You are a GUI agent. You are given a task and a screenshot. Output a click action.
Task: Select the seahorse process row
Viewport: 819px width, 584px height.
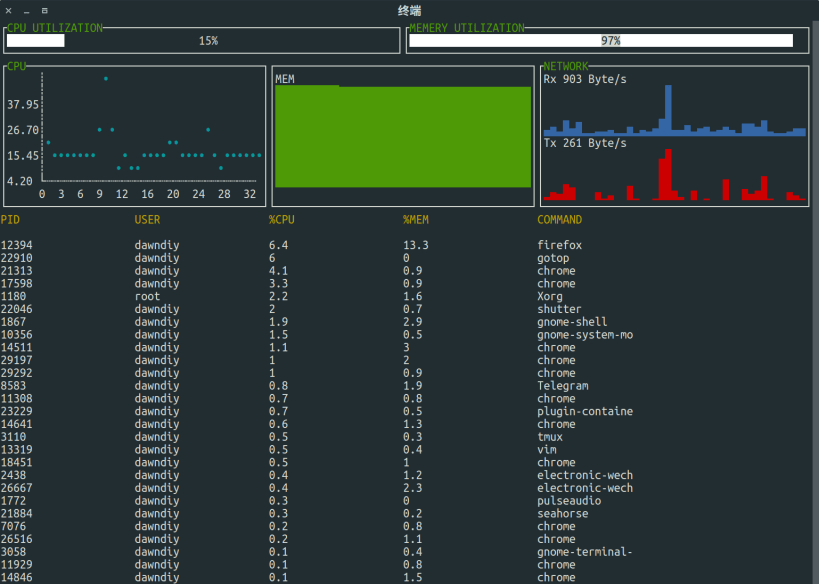(x=300, y=514)
